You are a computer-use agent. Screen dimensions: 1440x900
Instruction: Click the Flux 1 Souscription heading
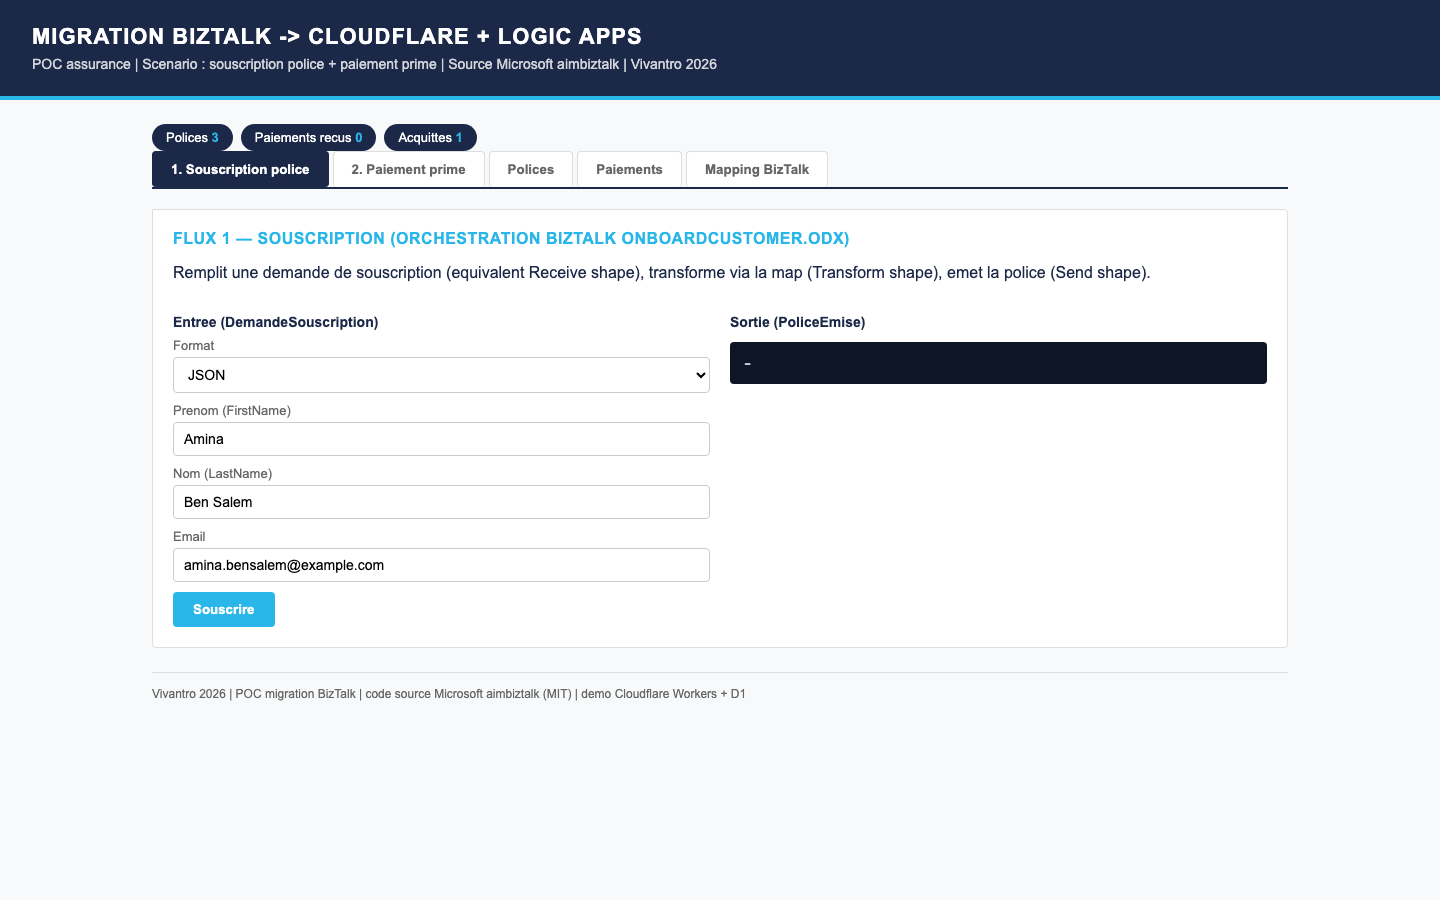tap(511, 238)
